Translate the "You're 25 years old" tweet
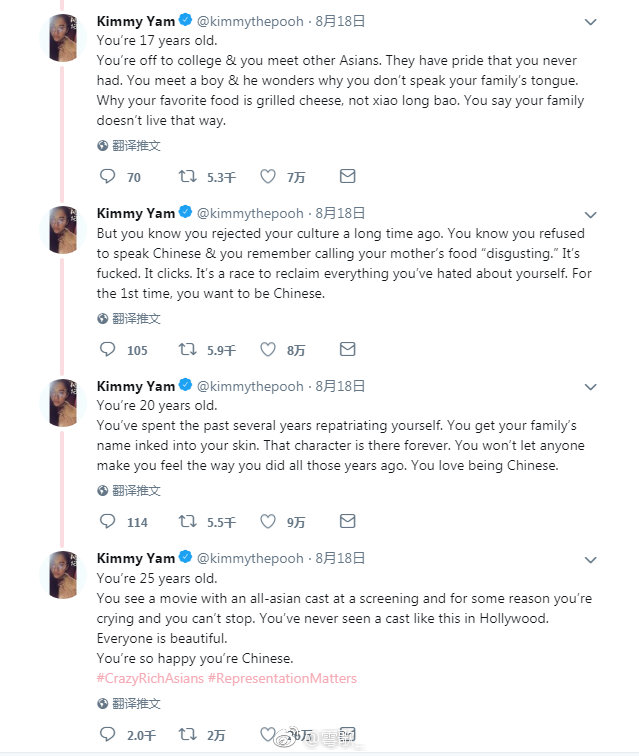This screenshot has height=756, width=639. tap(129, 704)
